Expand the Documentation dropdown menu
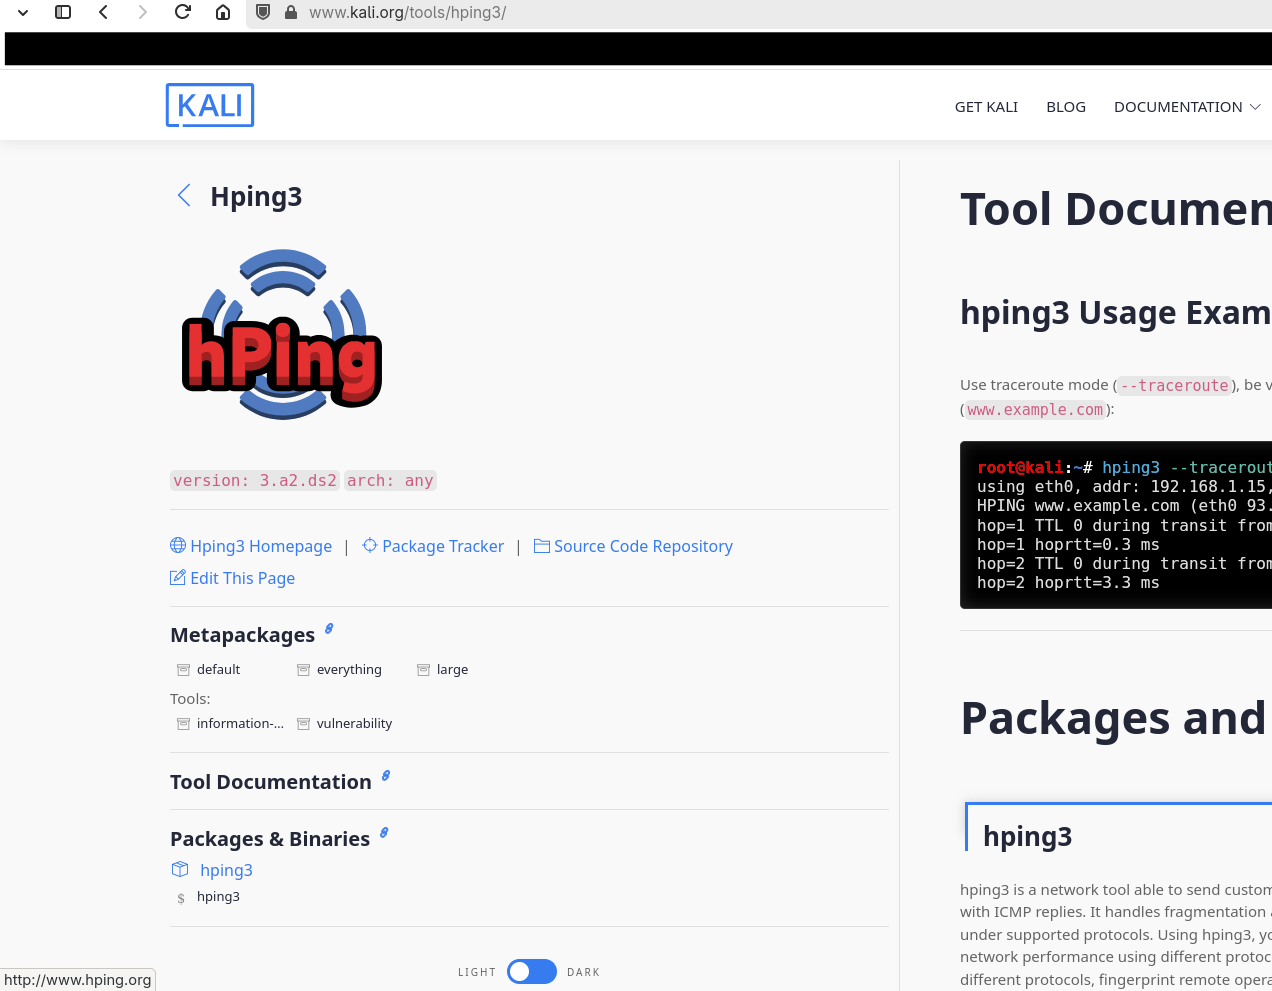The width and height of the screenshot is (1272, 991). [1186, 107]
